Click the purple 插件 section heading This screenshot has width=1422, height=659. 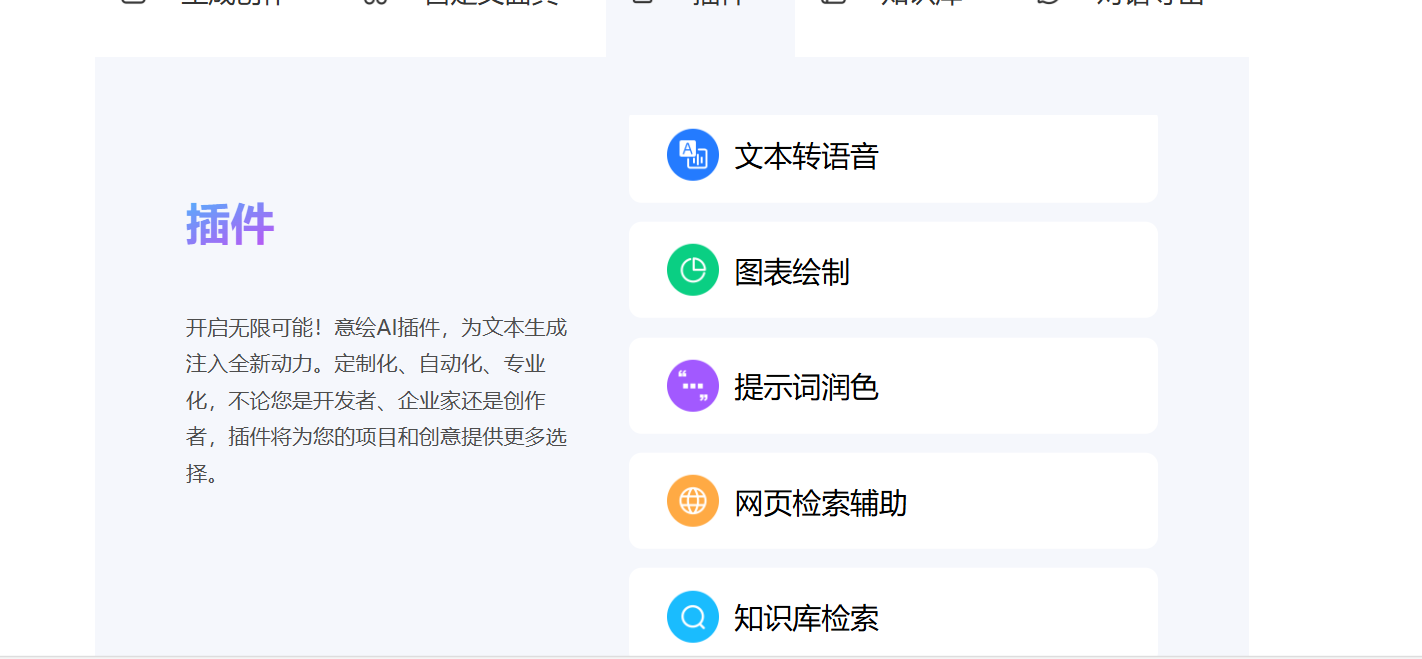click(230, 225)
